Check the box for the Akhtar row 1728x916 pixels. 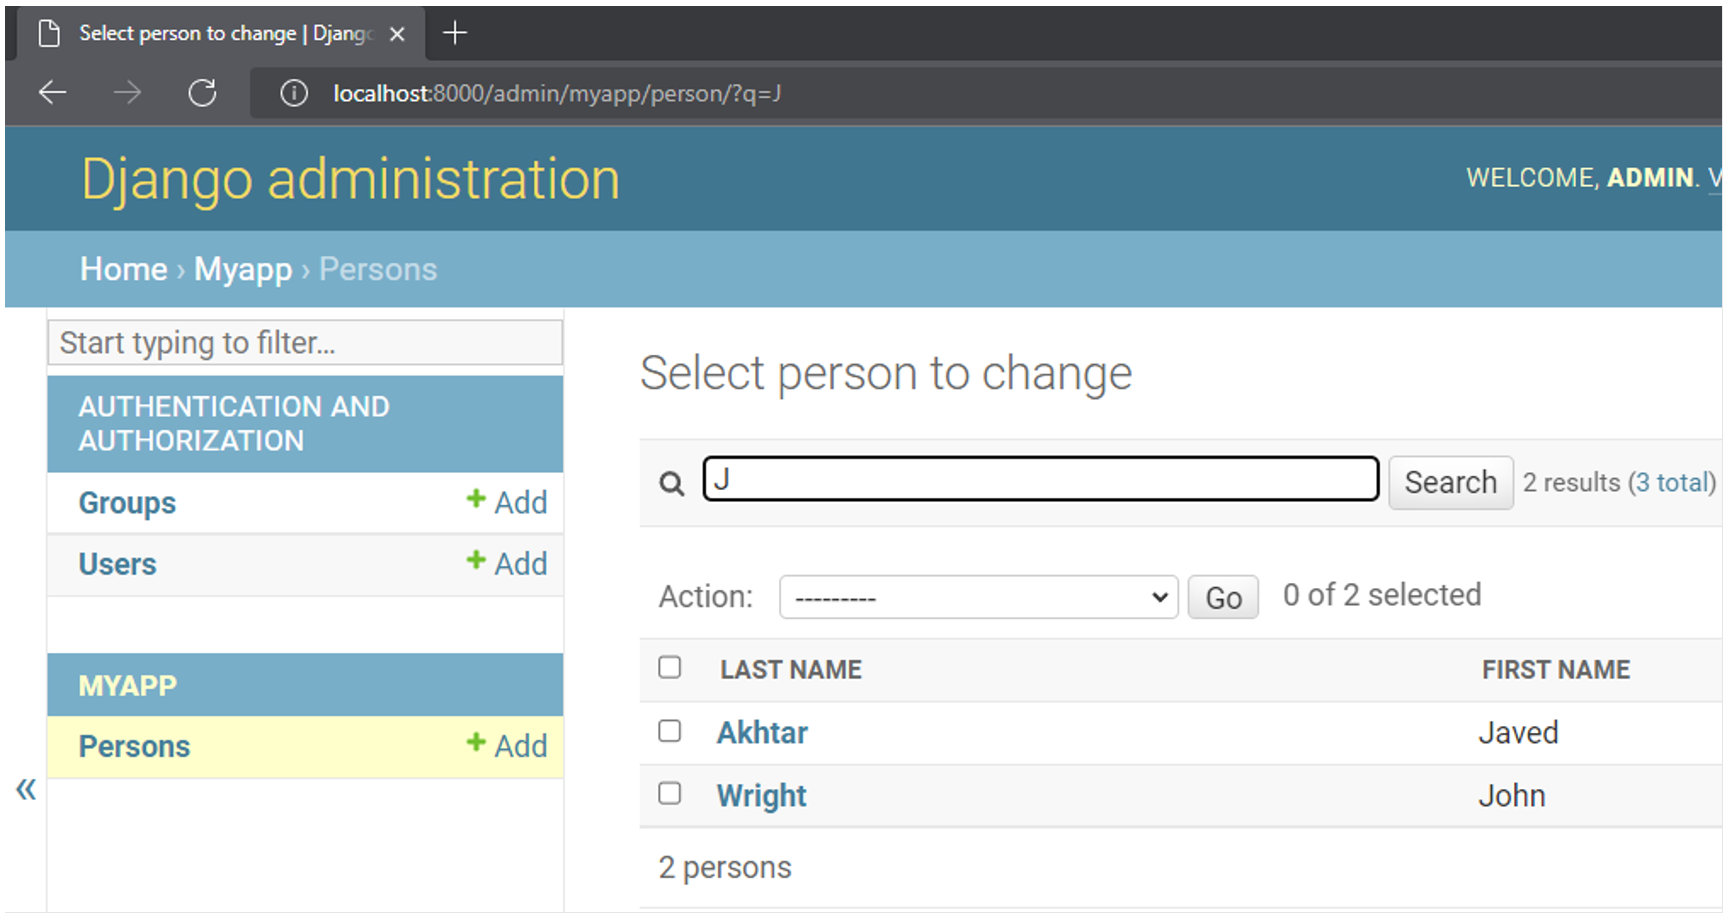[x=670, y=731]
